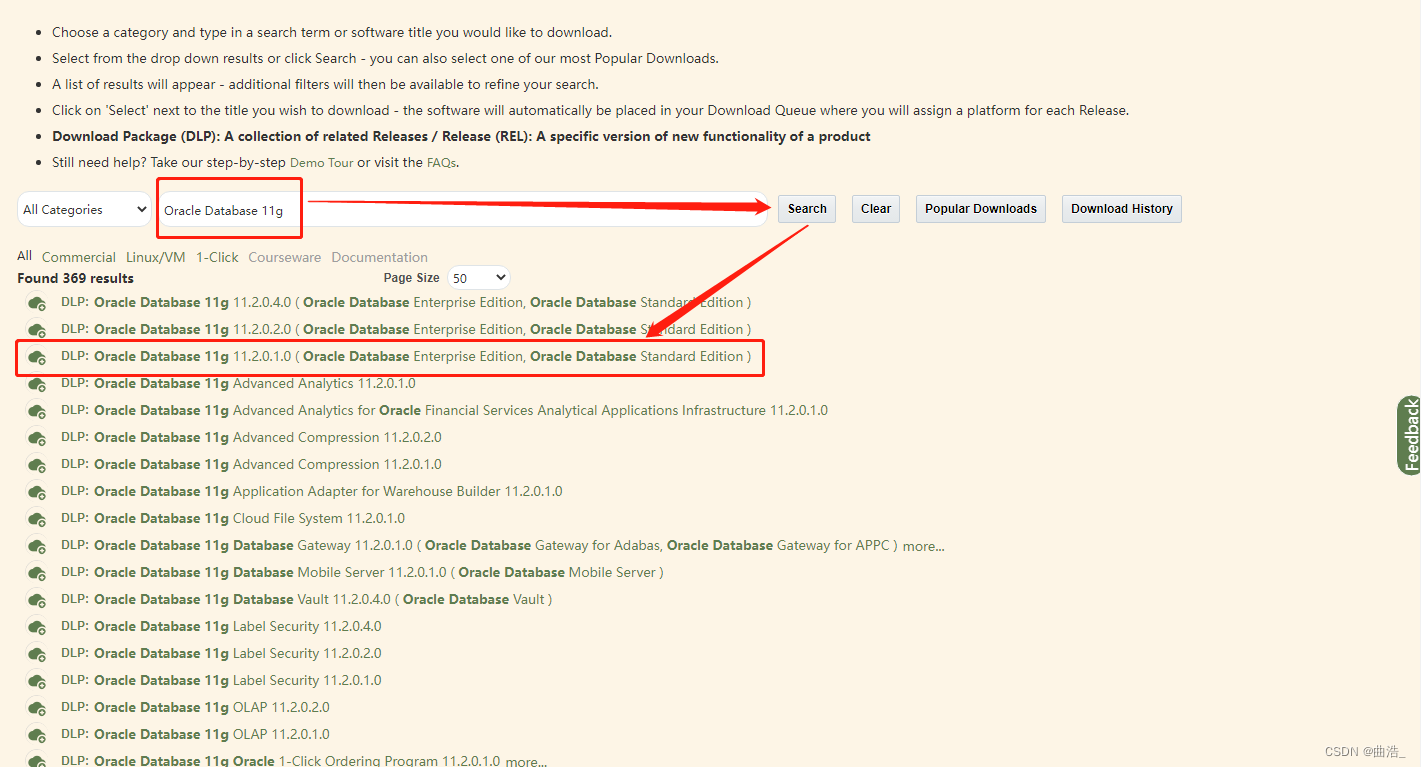Select Advanced Analytics 11.2.0.1.0 package
This screenshot has width=1421, height=767.
pos(238,383)
